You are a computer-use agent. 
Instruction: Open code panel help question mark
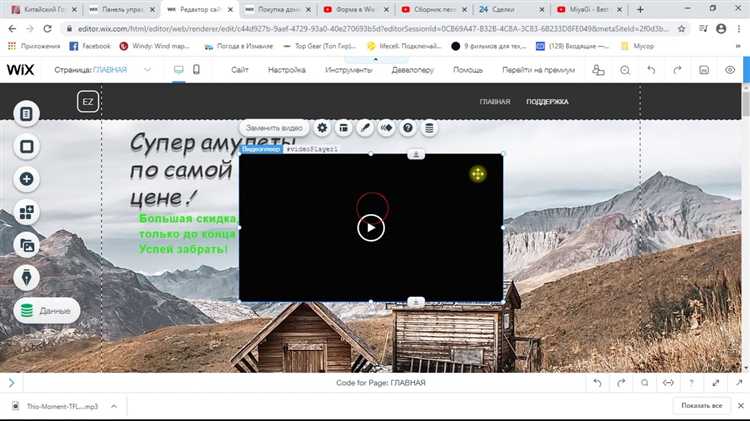(x=691, y=383)
